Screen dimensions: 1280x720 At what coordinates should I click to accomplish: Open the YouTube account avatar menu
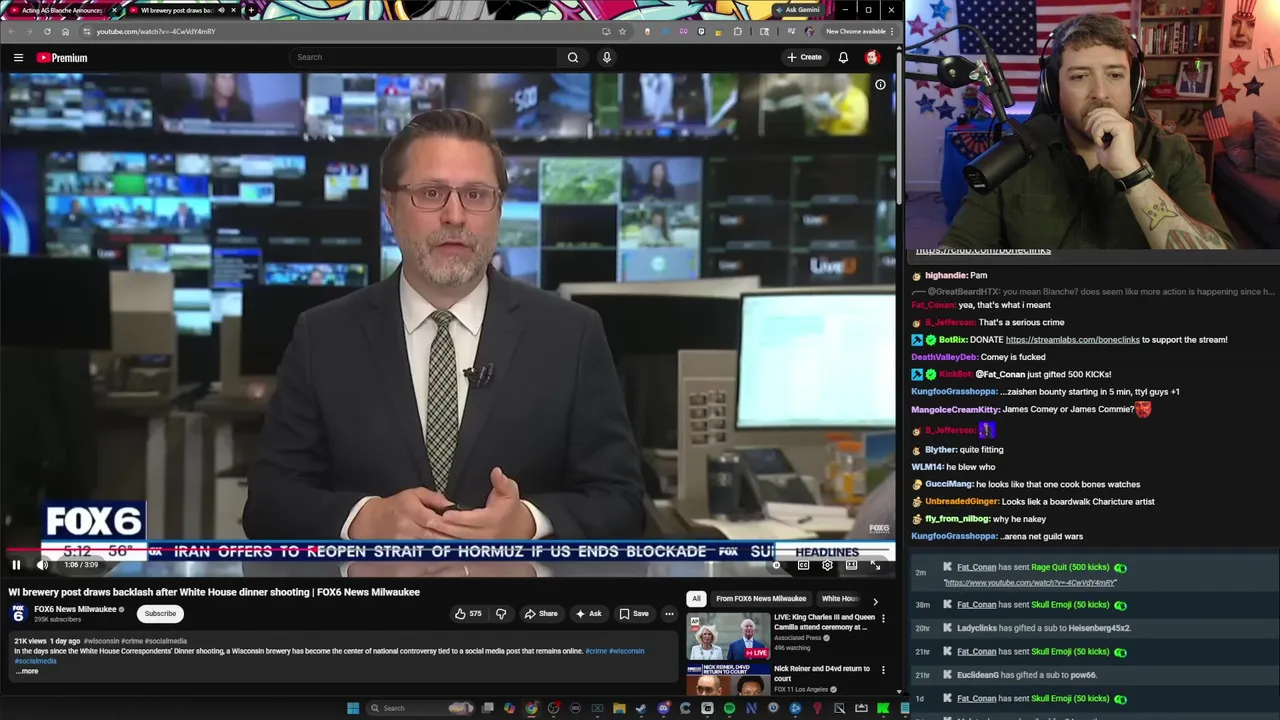click(872, 57)
